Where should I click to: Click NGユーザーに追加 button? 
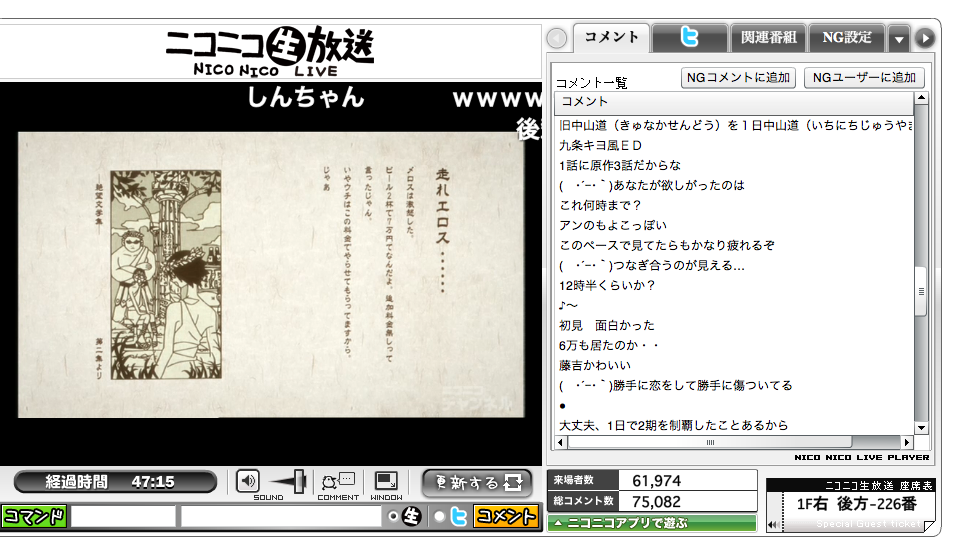(864, 77)
